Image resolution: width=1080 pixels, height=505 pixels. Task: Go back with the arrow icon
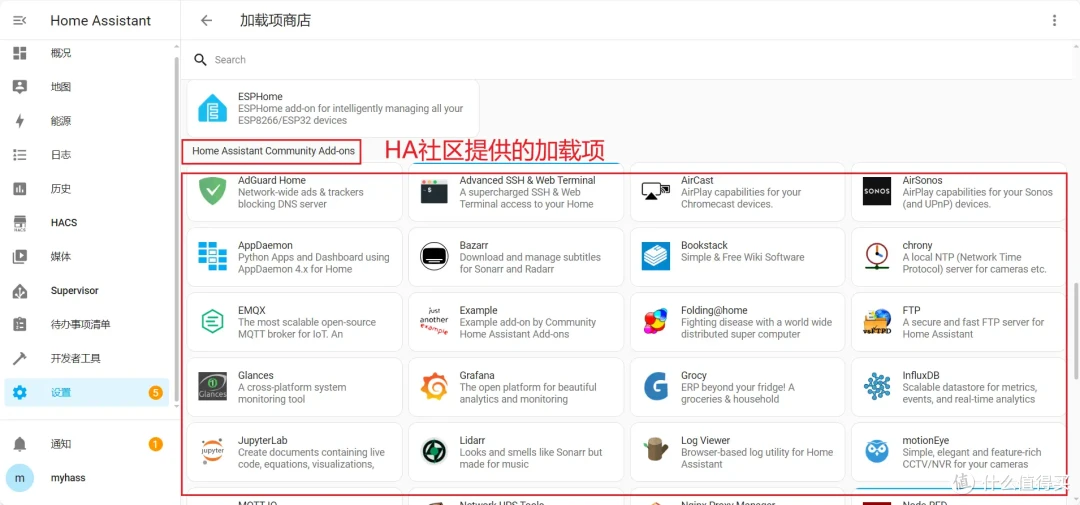pos(207,21)
